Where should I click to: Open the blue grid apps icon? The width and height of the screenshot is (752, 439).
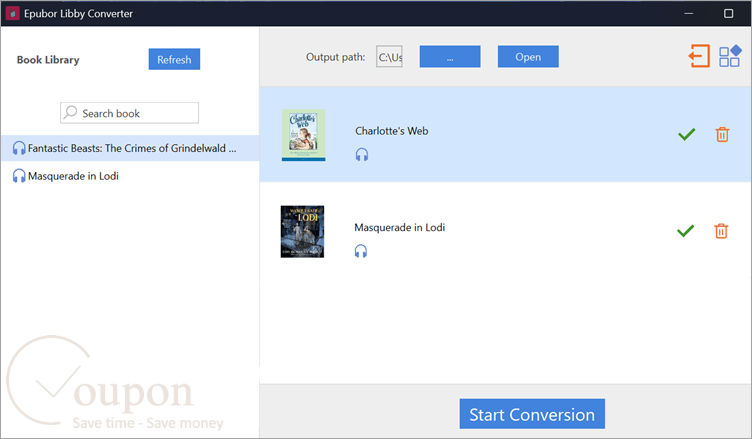pos(730,56)
